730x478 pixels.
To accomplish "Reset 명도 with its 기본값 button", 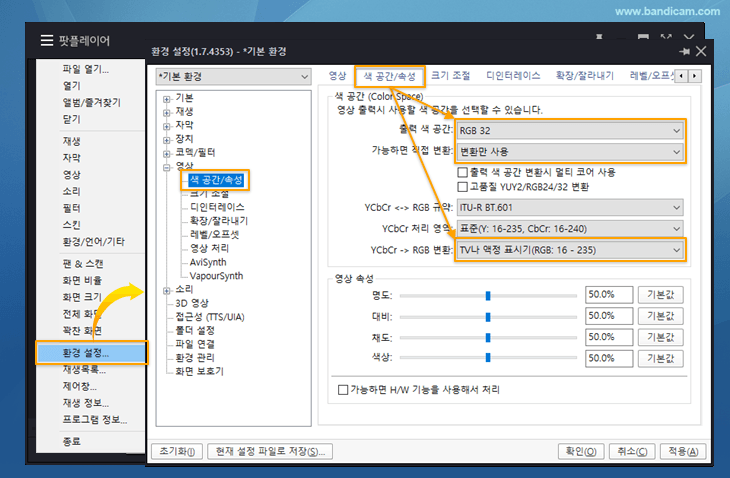I will [x=660, y=295].
